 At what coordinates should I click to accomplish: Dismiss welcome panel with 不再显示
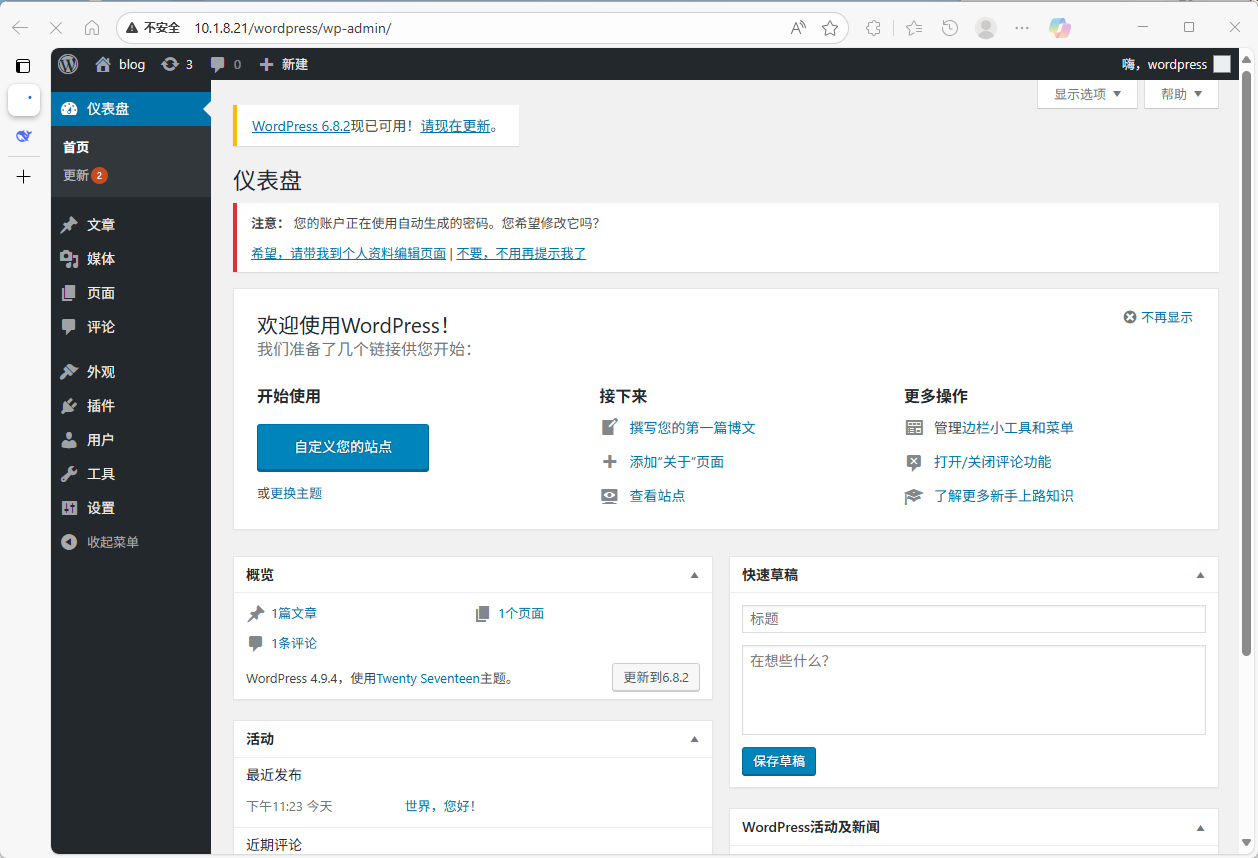1158,317
